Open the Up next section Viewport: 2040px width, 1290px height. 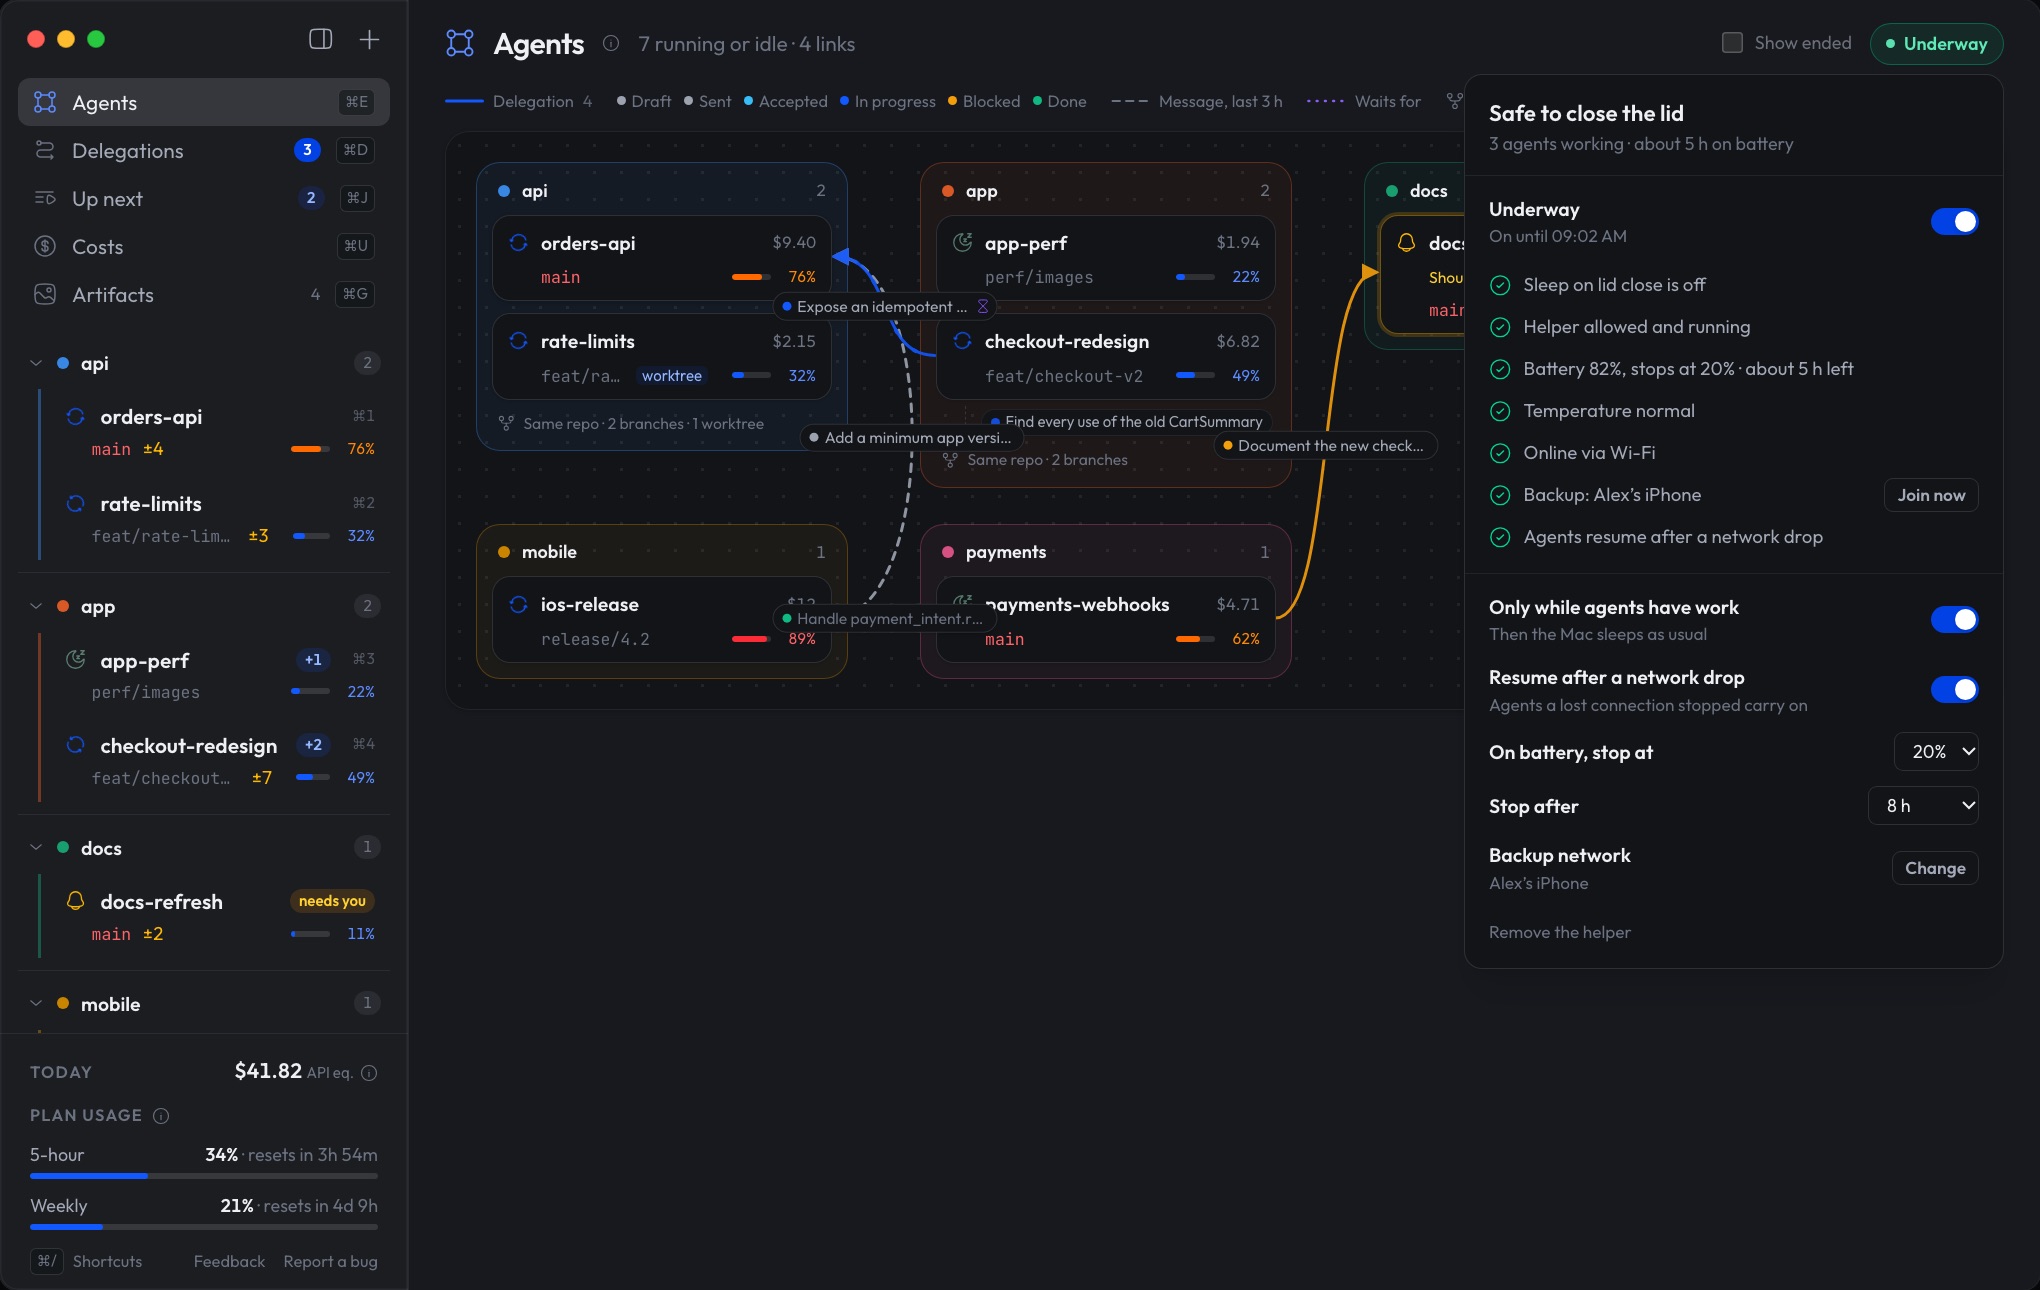click(204, 198)
